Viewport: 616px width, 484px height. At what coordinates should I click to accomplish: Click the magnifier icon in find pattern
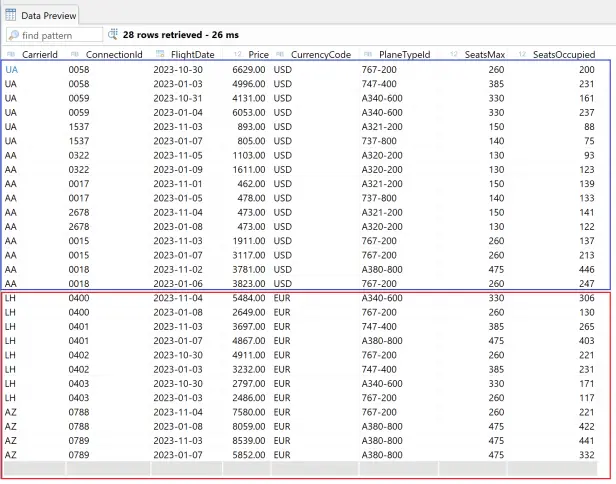tap(14, 35)
